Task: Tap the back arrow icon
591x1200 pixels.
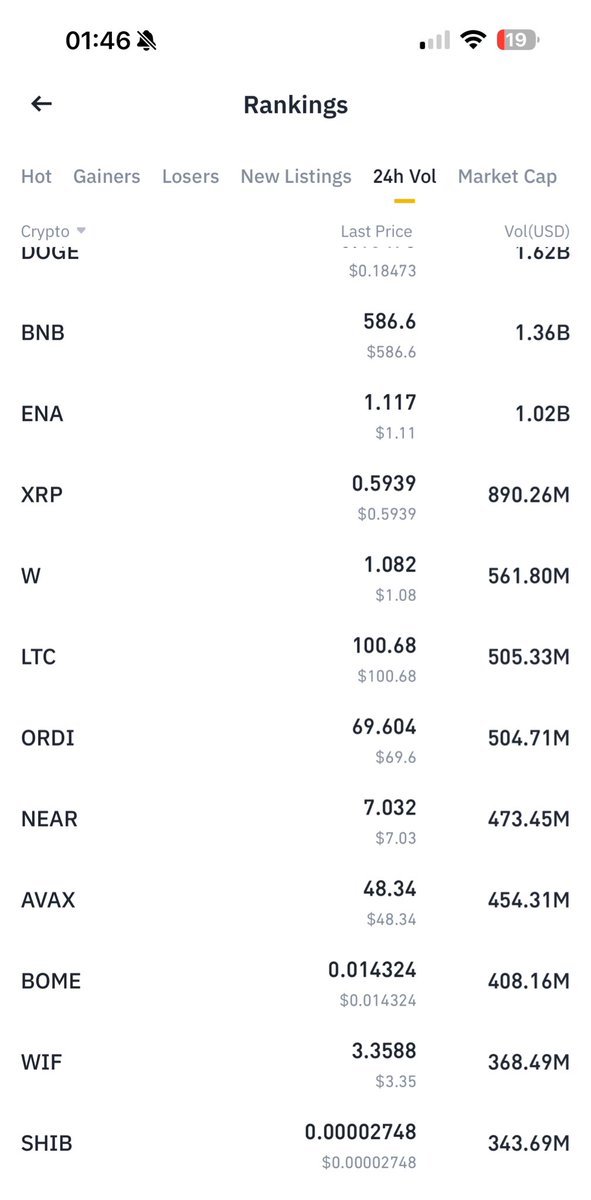Action: pos(41,104)
